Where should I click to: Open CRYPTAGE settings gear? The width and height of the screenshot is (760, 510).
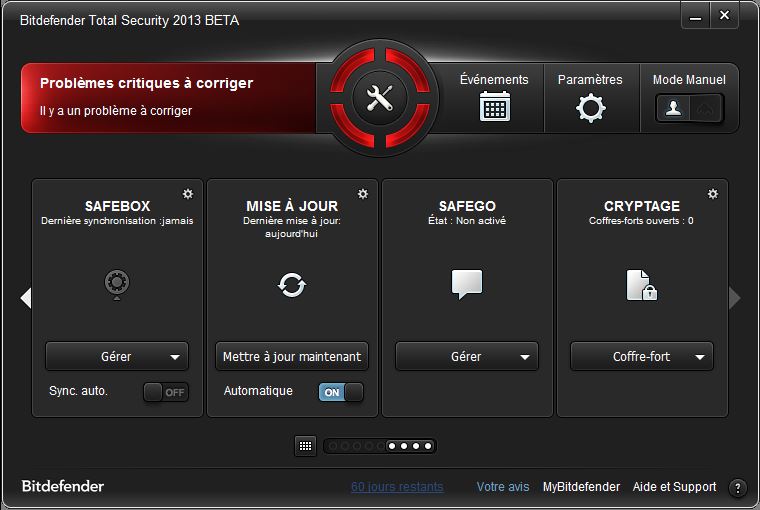(712, 194)
